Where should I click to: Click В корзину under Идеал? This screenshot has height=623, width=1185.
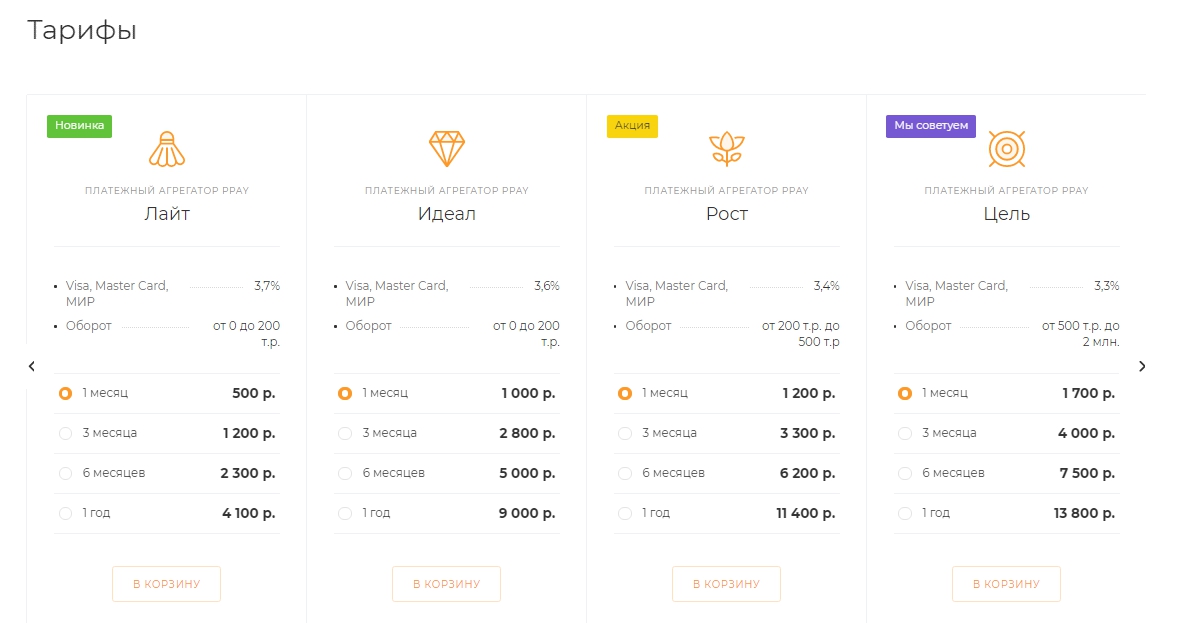(x=447, y=584)
